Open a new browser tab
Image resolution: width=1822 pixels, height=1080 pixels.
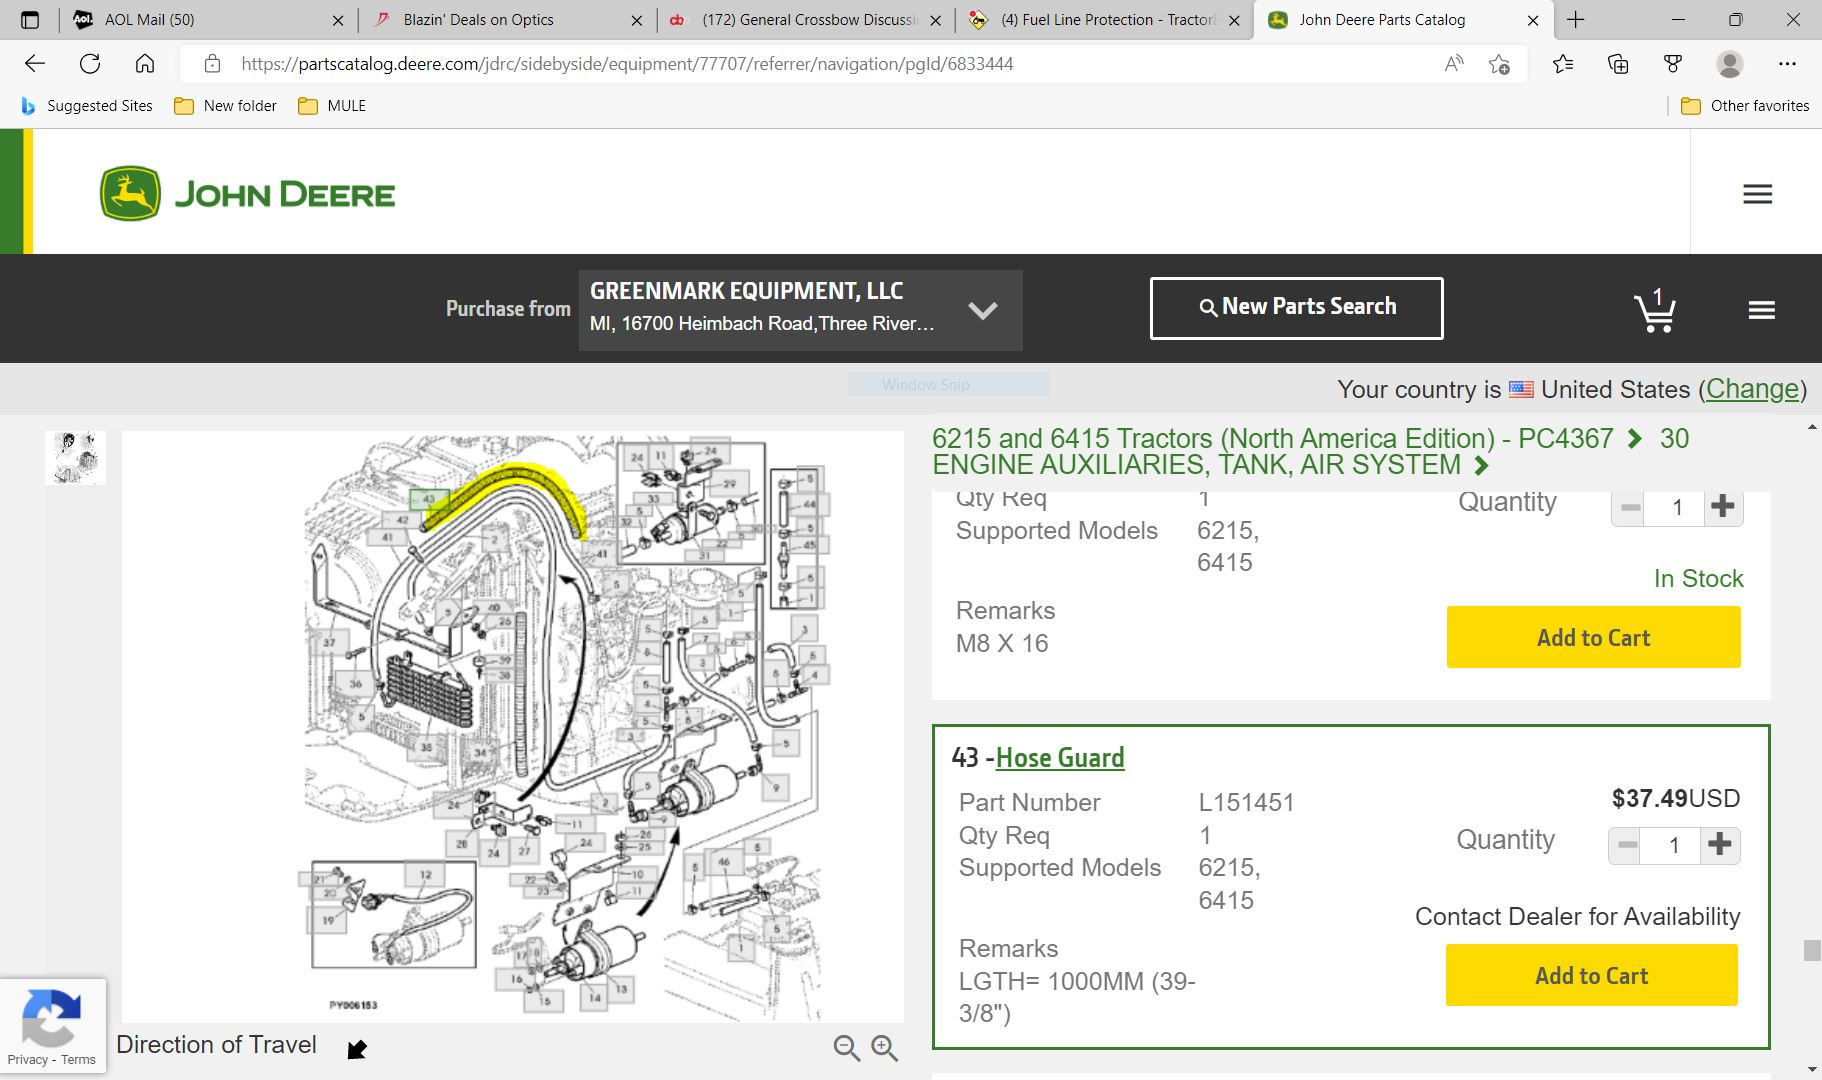point(1576,20)
